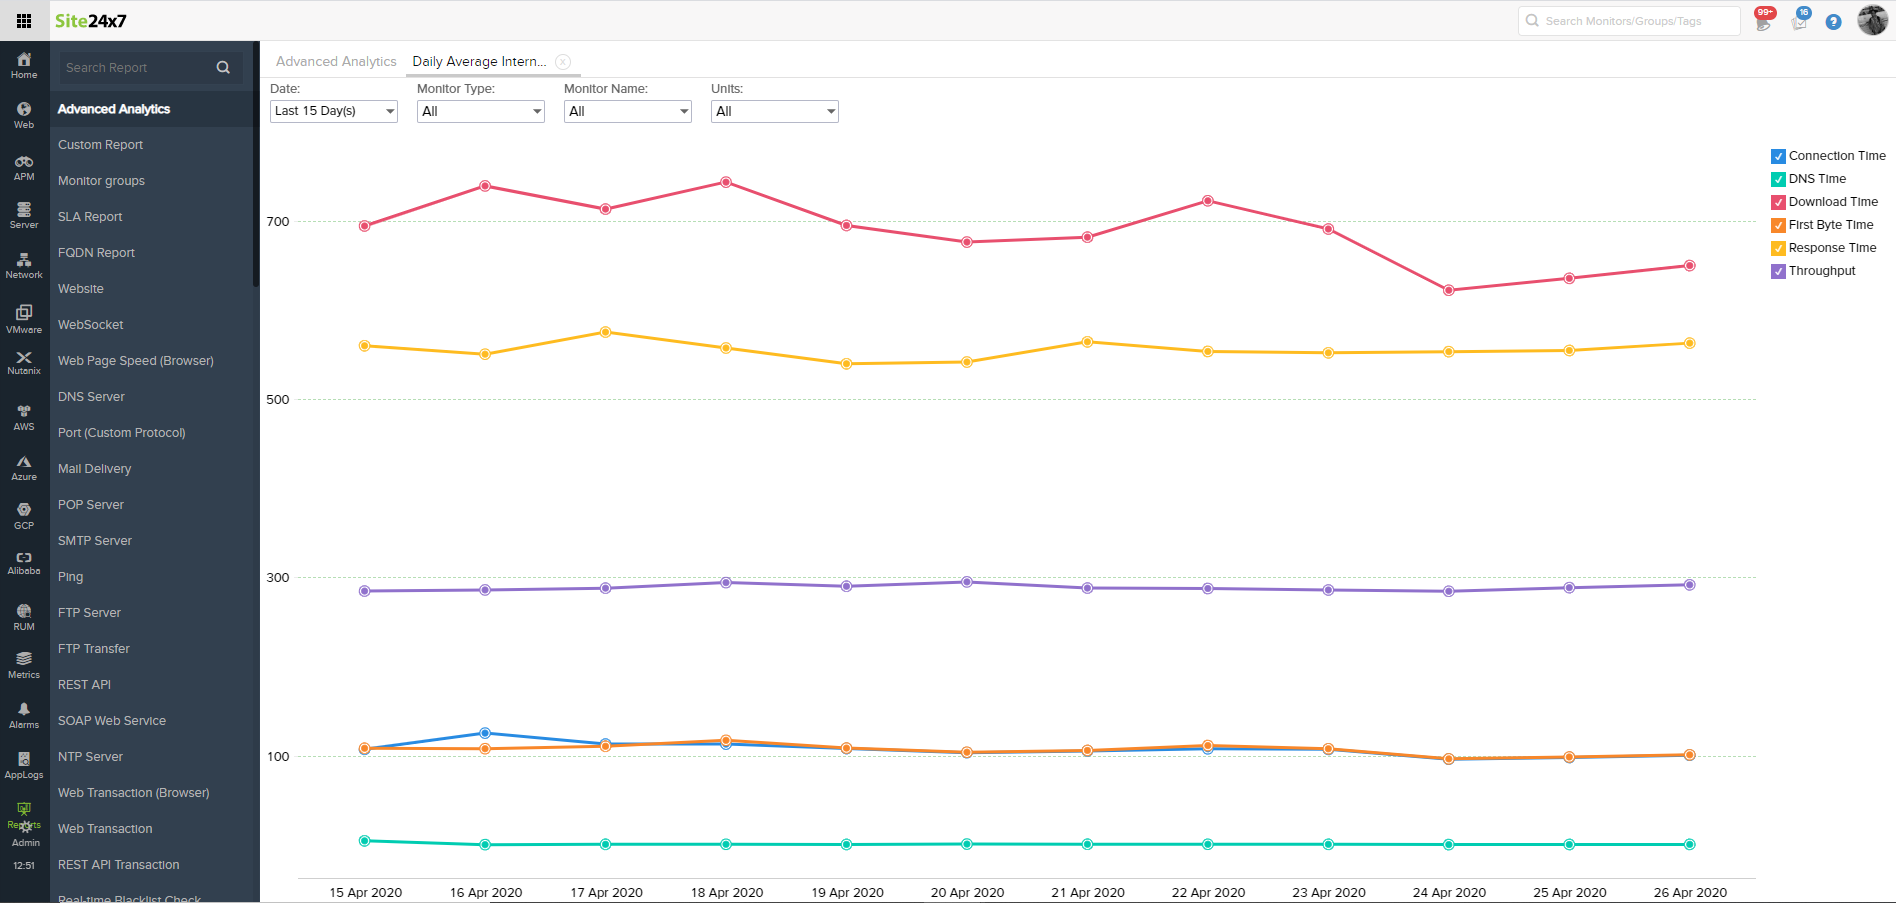Open the SLA Report page
This screenshot has width=1896, height=903.
coord(90,216)
